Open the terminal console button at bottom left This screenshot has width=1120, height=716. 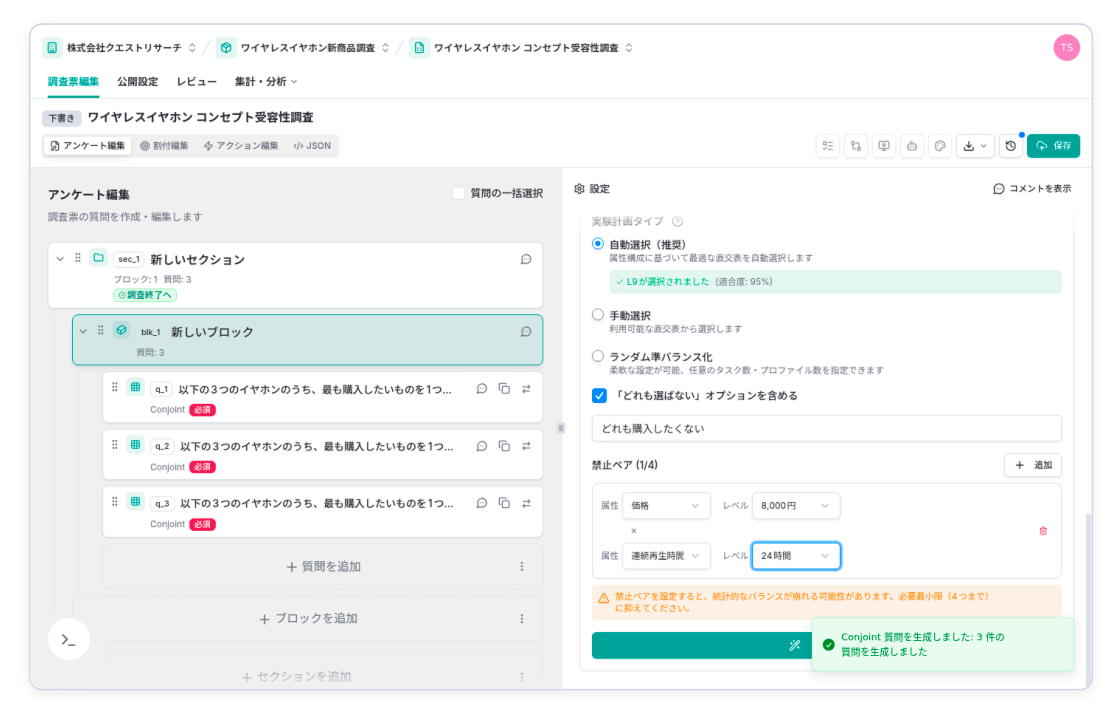tap(69, 640)
